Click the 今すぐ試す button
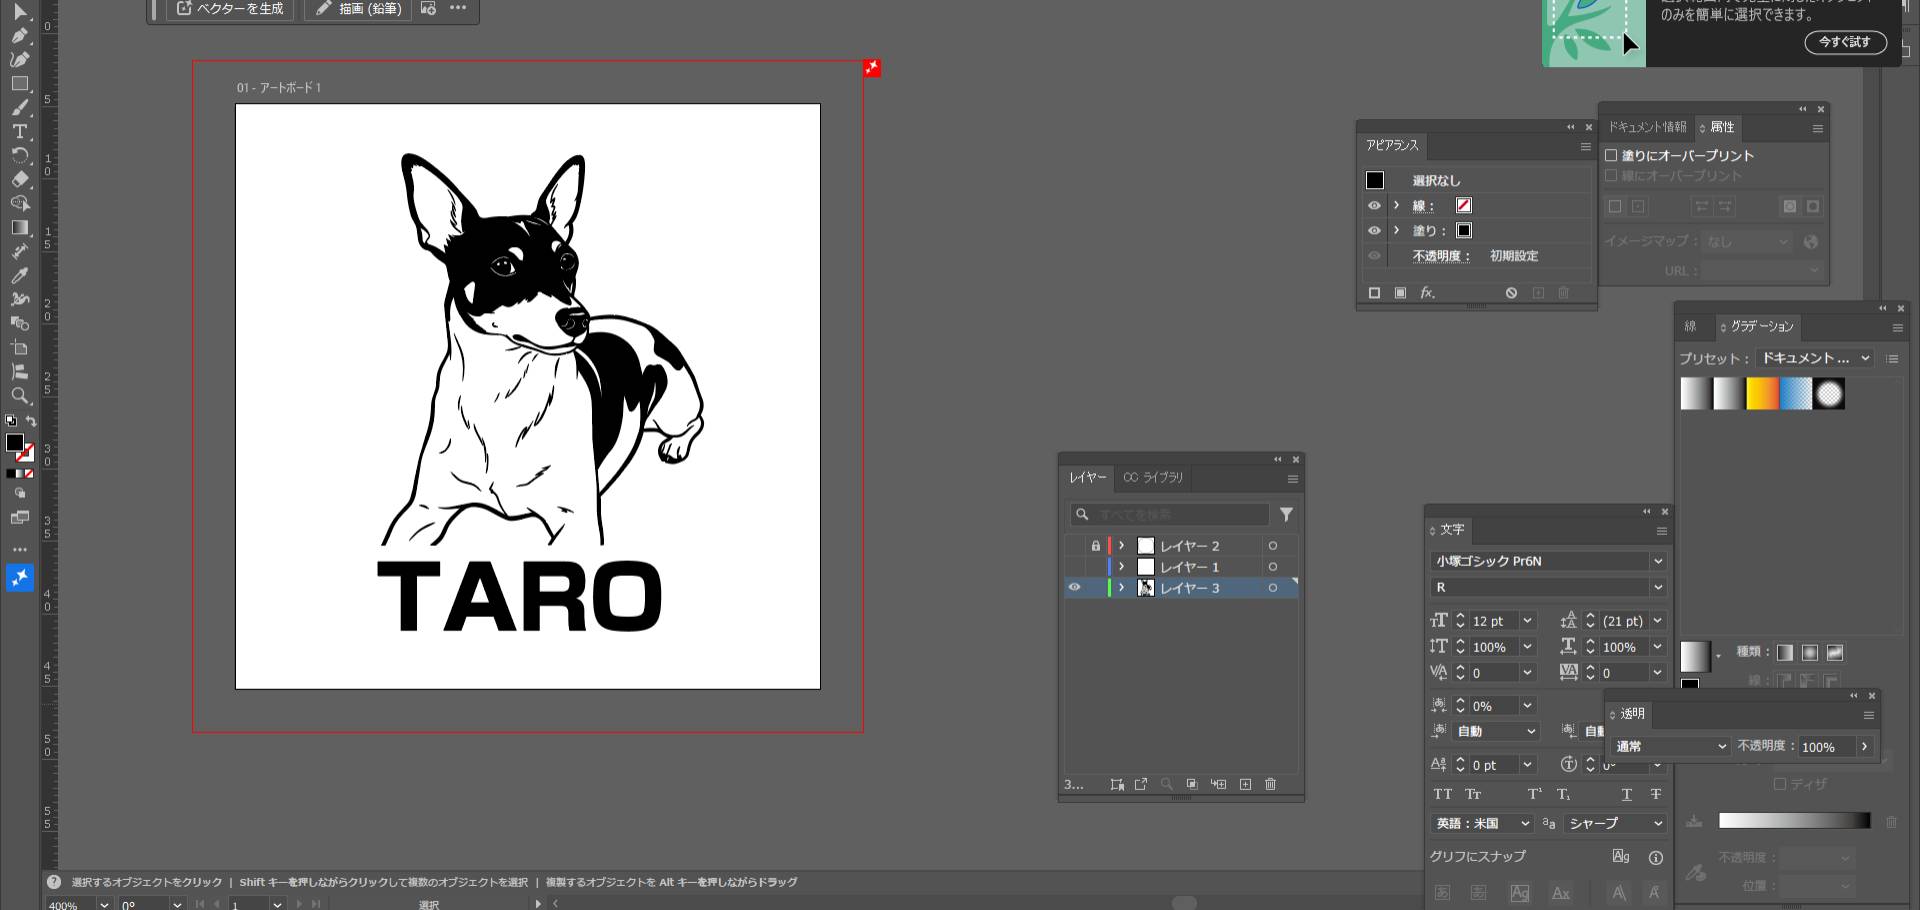The image size is (1920, 910). (x=1844, y=42)
